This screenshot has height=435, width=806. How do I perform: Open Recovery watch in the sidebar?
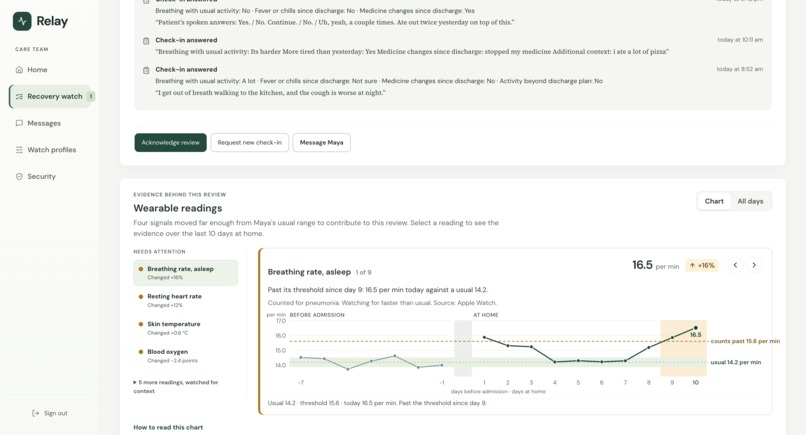[x=50, y=96]
